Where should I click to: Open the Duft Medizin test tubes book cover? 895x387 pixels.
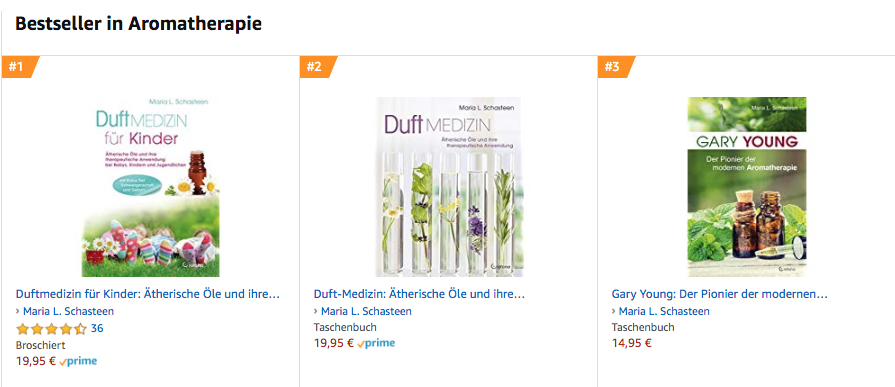click(448, 187)
